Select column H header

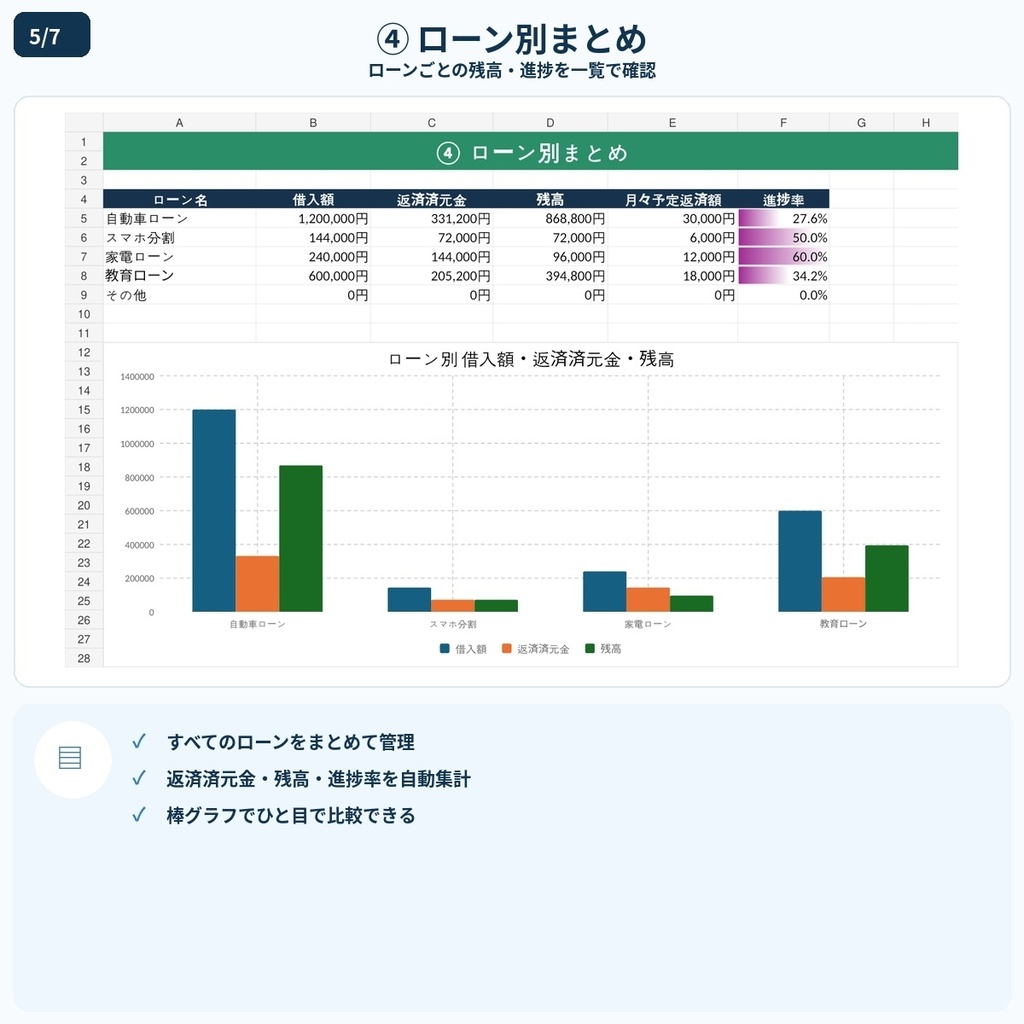925,122
